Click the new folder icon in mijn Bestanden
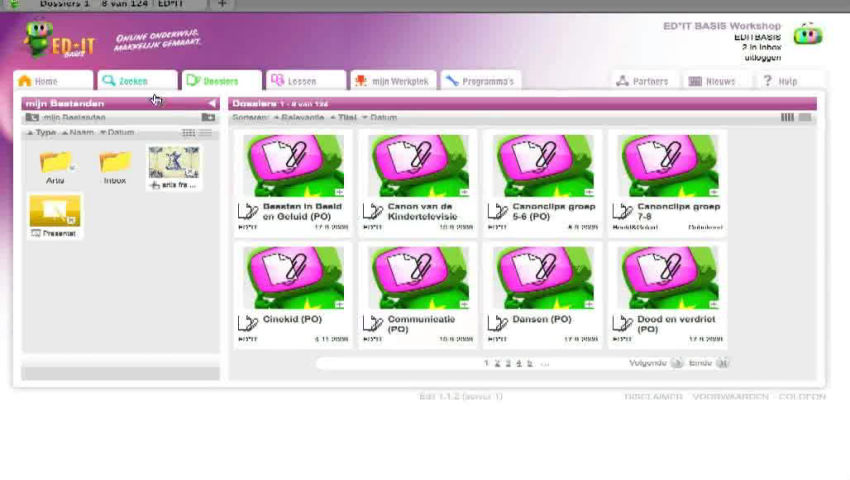The height and width of the screenshot is (480, 850). click(x=208, y=117)
